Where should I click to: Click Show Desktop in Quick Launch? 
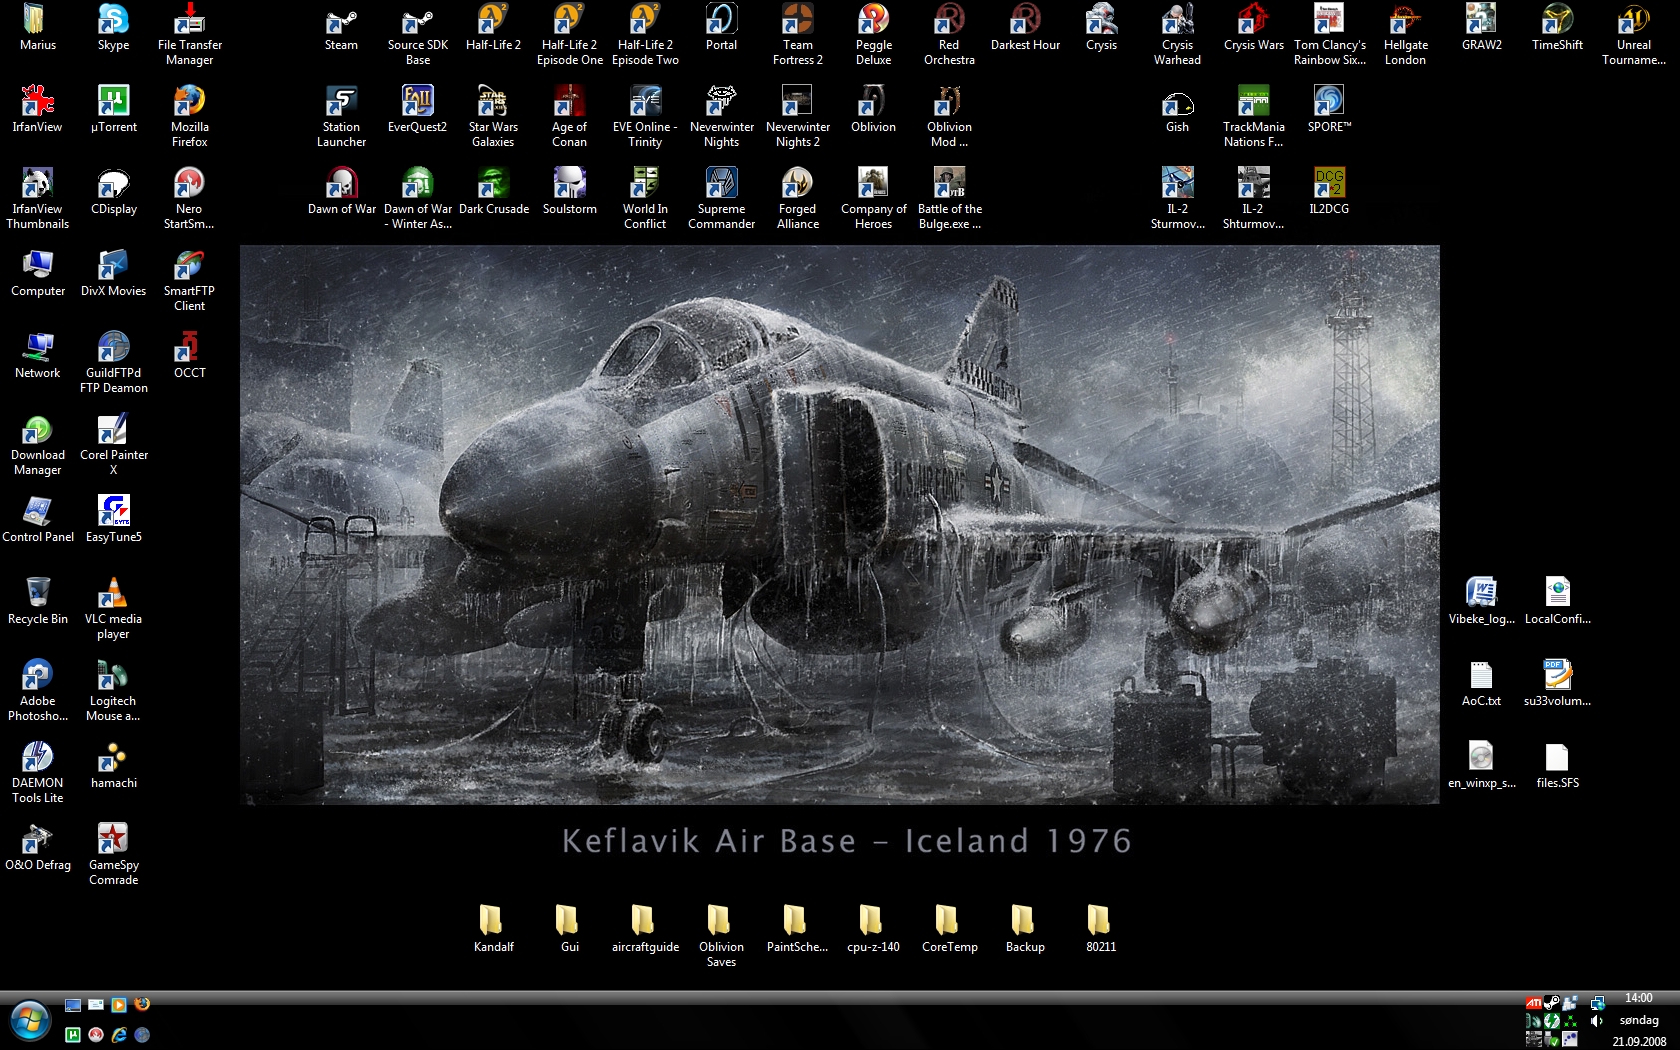point(73,1005)
